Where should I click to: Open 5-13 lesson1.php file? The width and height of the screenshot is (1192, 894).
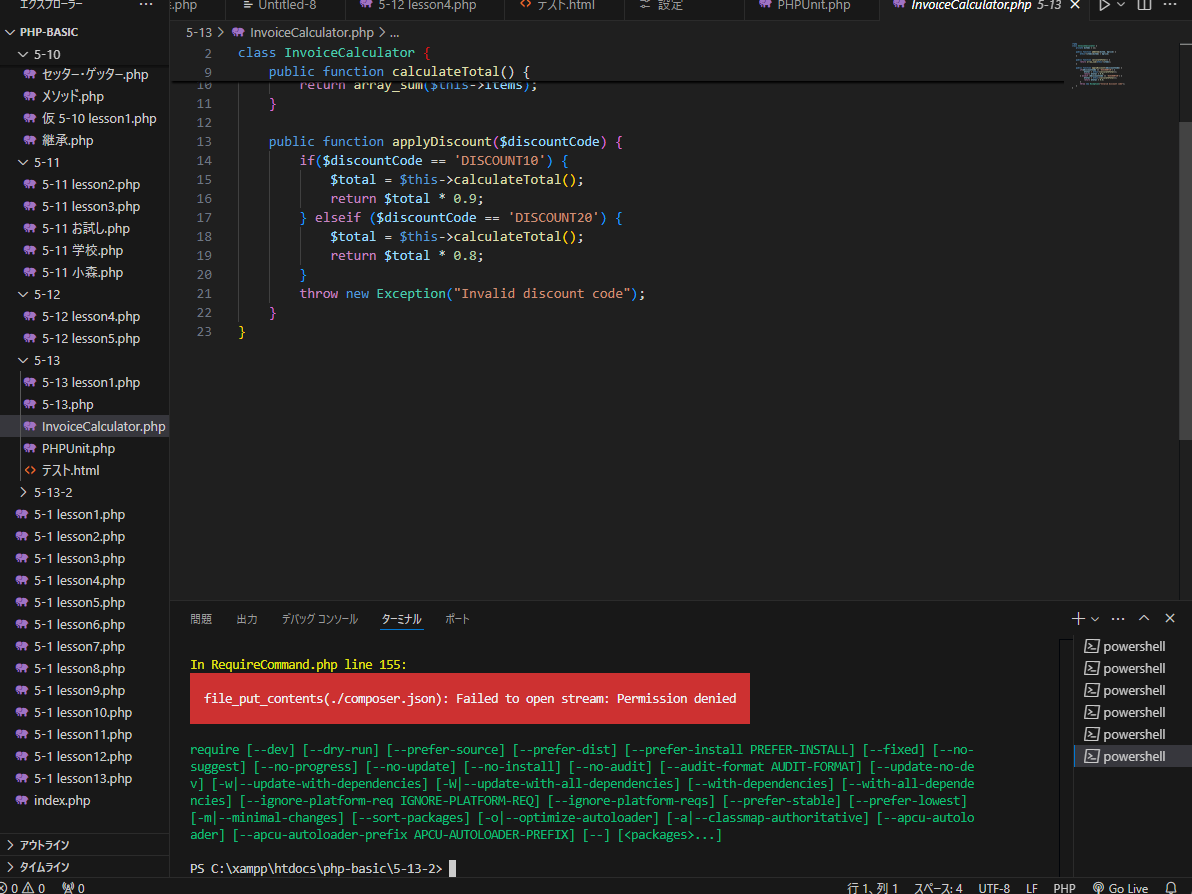[84, 382]
